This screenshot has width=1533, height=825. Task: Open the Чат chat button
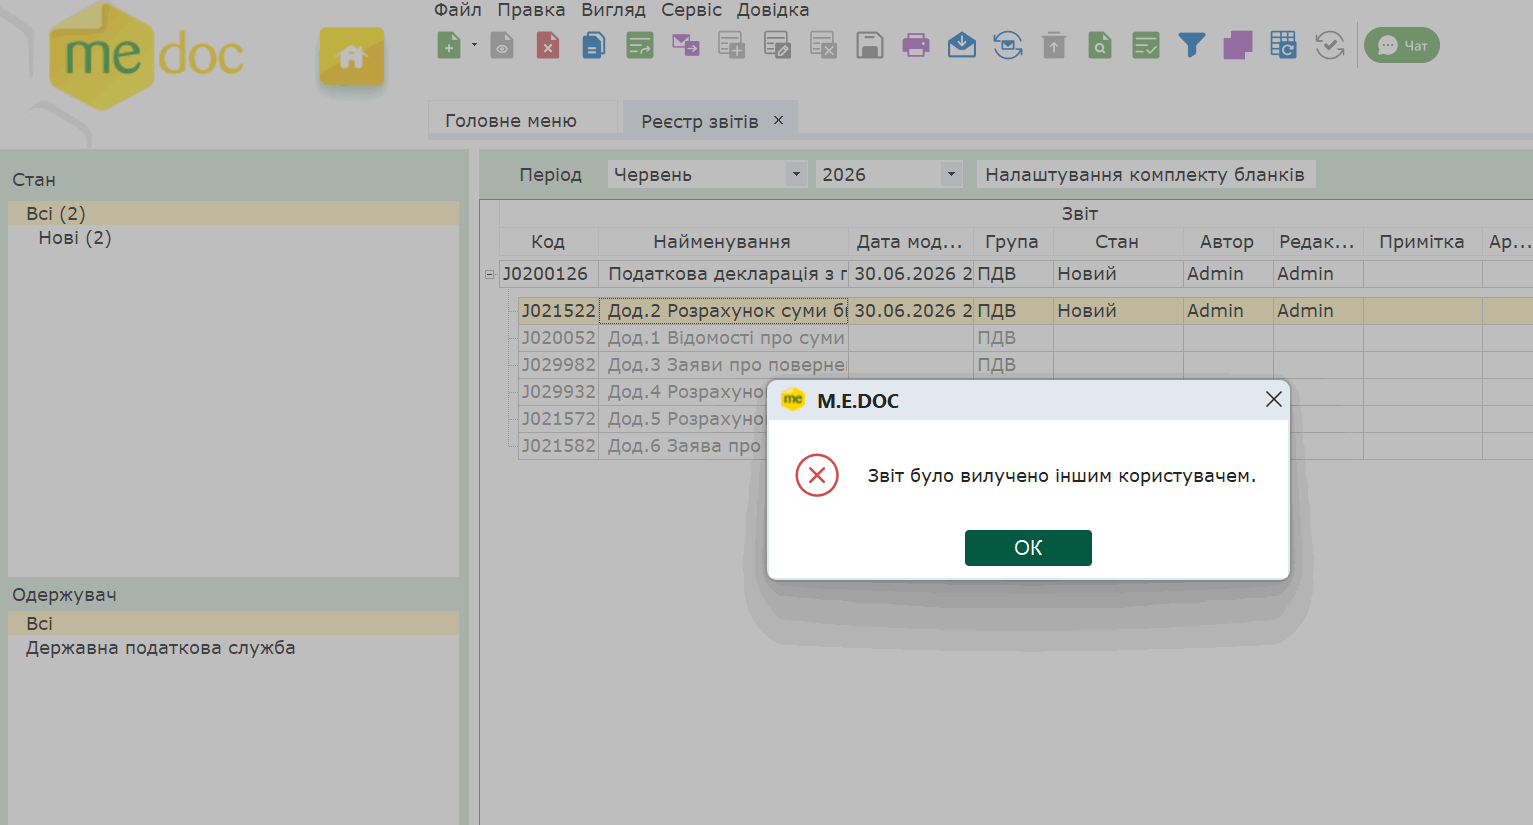tap(1402, 45)
